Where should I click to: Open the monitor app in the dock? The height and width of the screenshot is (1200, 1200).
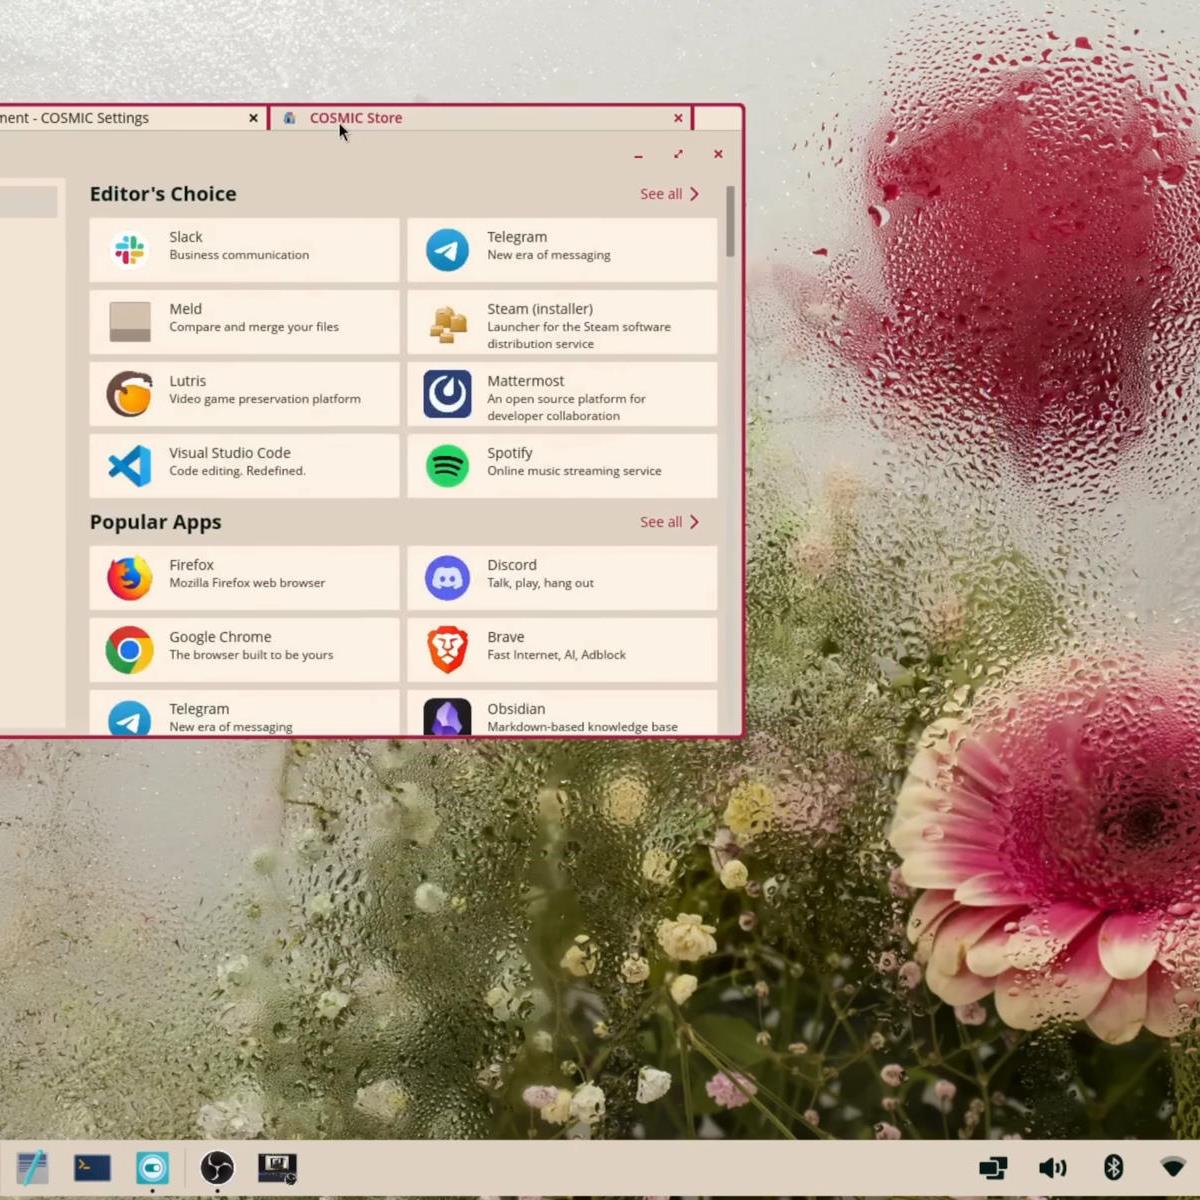[x=277, y=1167]
